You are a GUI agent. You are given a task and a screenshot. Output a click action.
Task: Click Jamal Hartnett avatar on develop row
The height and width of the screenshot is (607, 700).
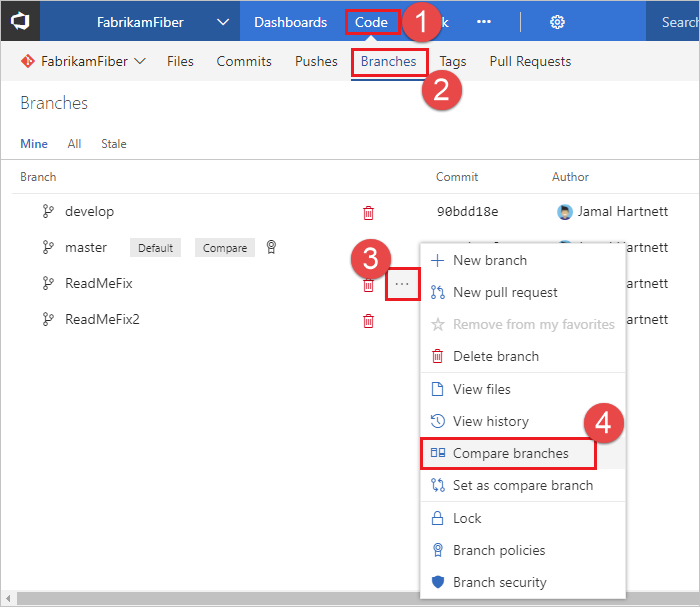pyautogui.click(x=565, y=212)
